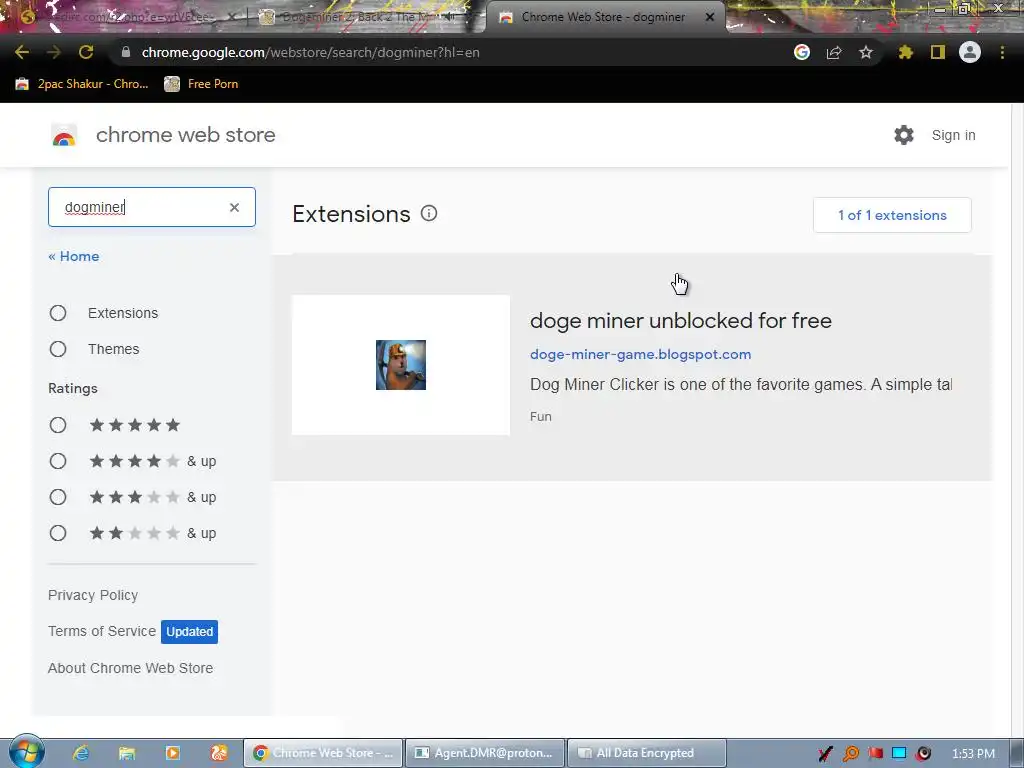The width and height of the screenshot is (1024, 768).
Task: Click the info icon beside Extensions heading
Action: click(x=429, y=213)
